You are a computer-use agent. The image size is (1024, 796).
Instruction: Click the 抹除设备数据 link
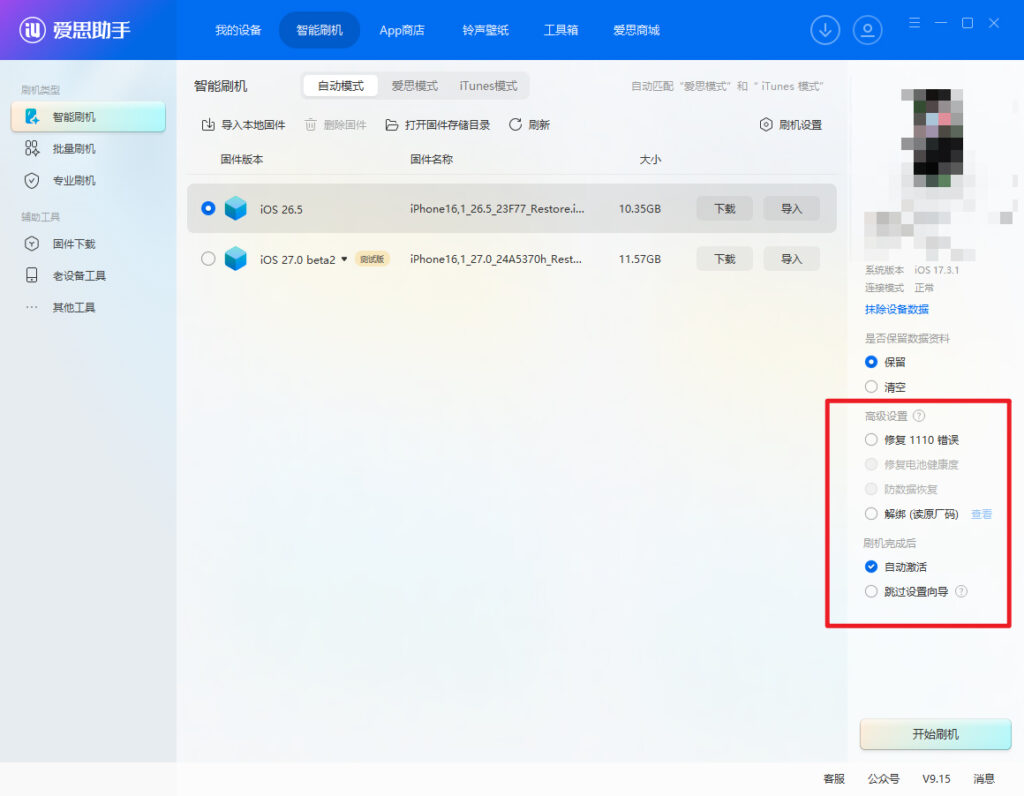click(x=896, y=309)
